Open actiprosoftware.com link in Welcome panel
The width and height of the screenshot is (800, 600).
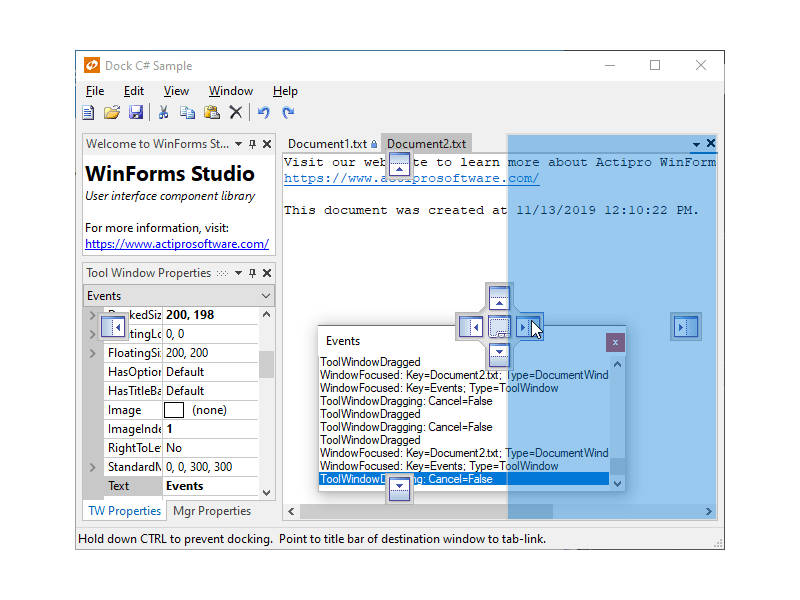pyautogui.click(x=177, y=244)
